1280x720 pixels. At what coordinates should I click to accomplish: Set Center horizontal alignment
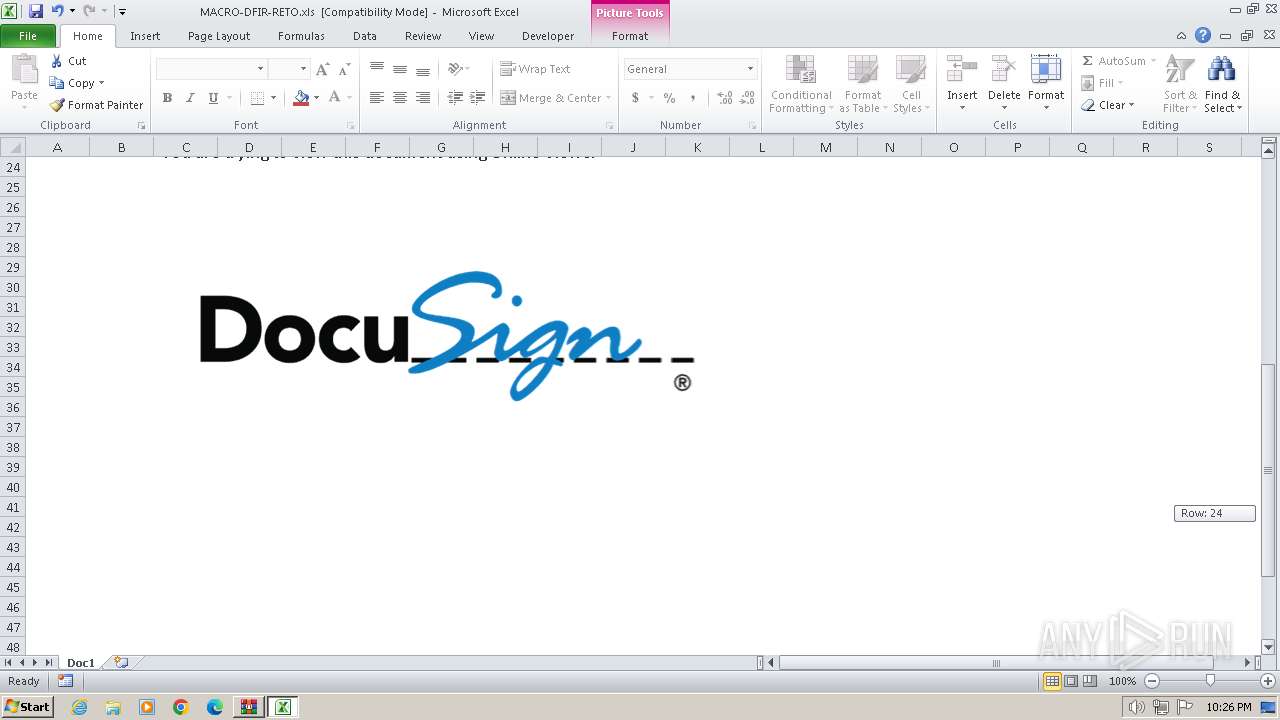tap(400, 98)
